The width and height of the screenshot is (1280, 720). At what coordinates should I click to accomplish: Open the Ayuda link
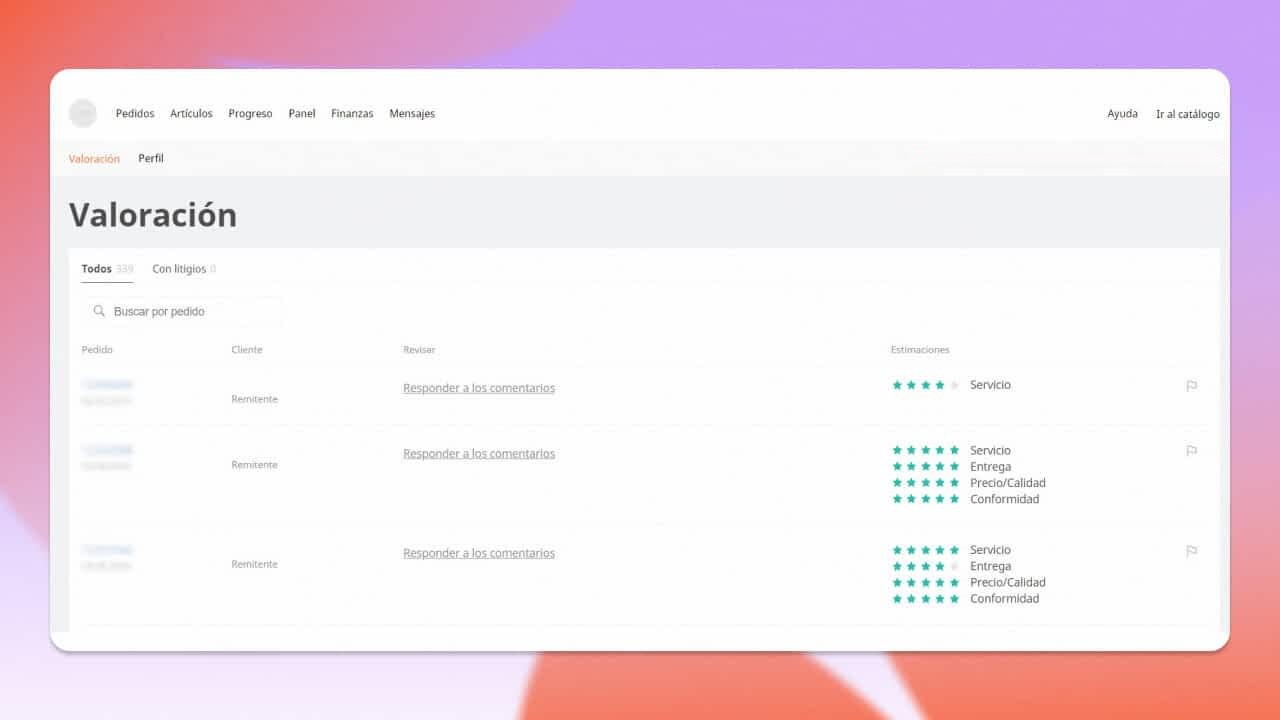pos(1122,114)
